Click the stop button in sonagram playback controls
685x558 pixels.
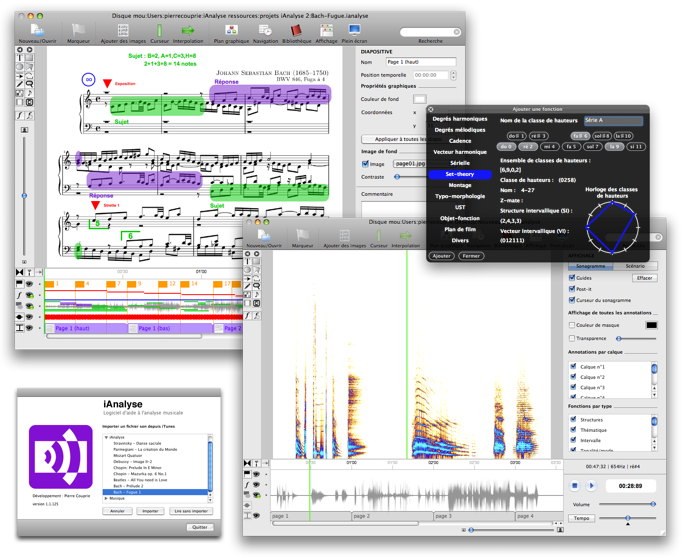click(575, 485)
